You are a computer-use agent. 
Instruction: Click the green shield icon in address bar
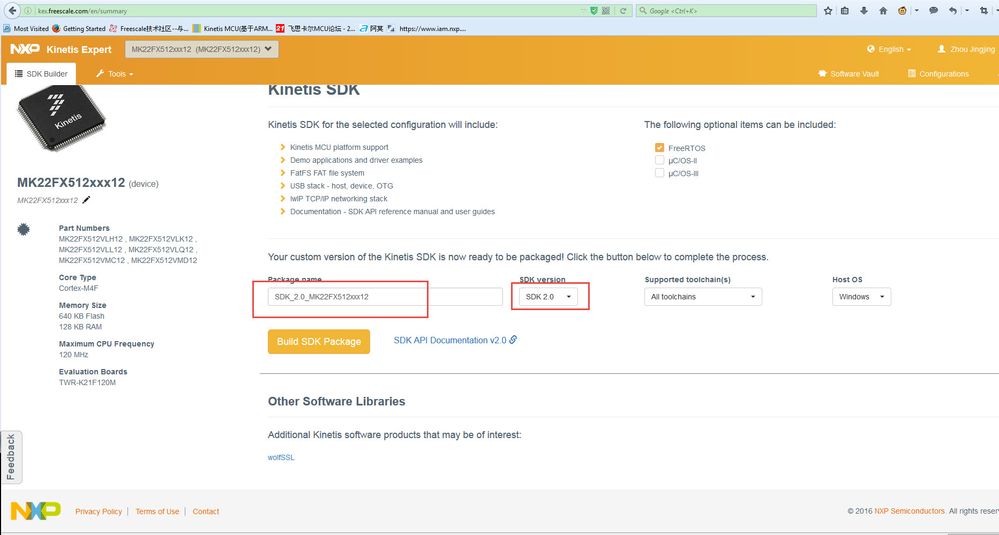coord(594,11)
